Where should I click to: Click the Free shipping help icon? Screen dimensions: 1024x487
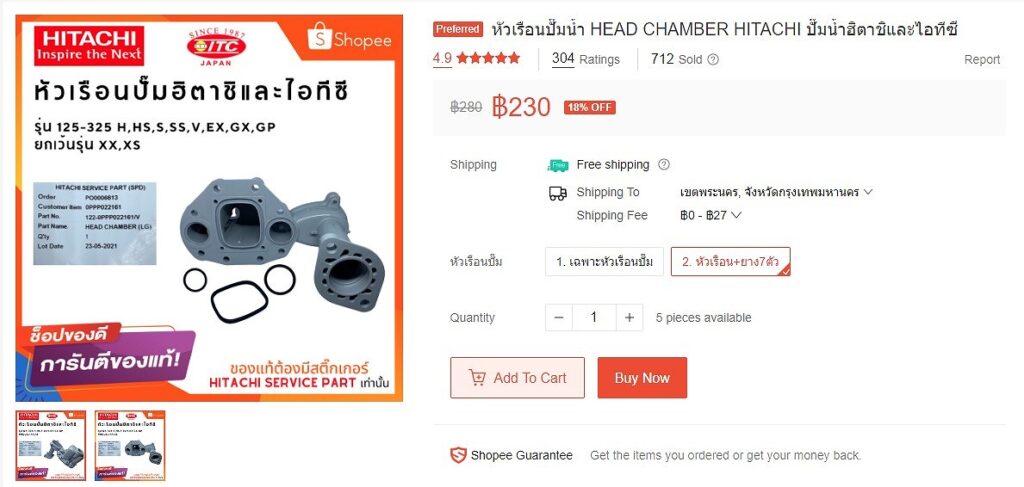click(664, 165)
